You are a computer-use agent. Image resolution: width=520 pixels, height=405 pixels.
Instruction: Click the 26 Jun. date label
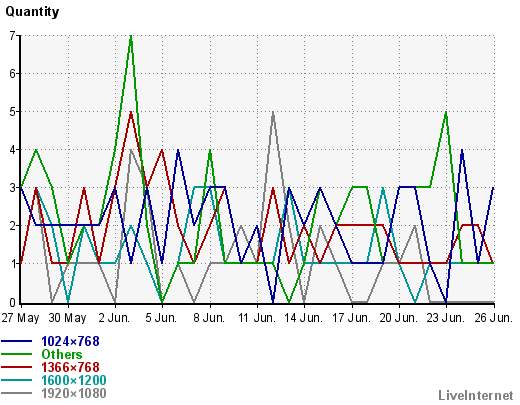493,318
